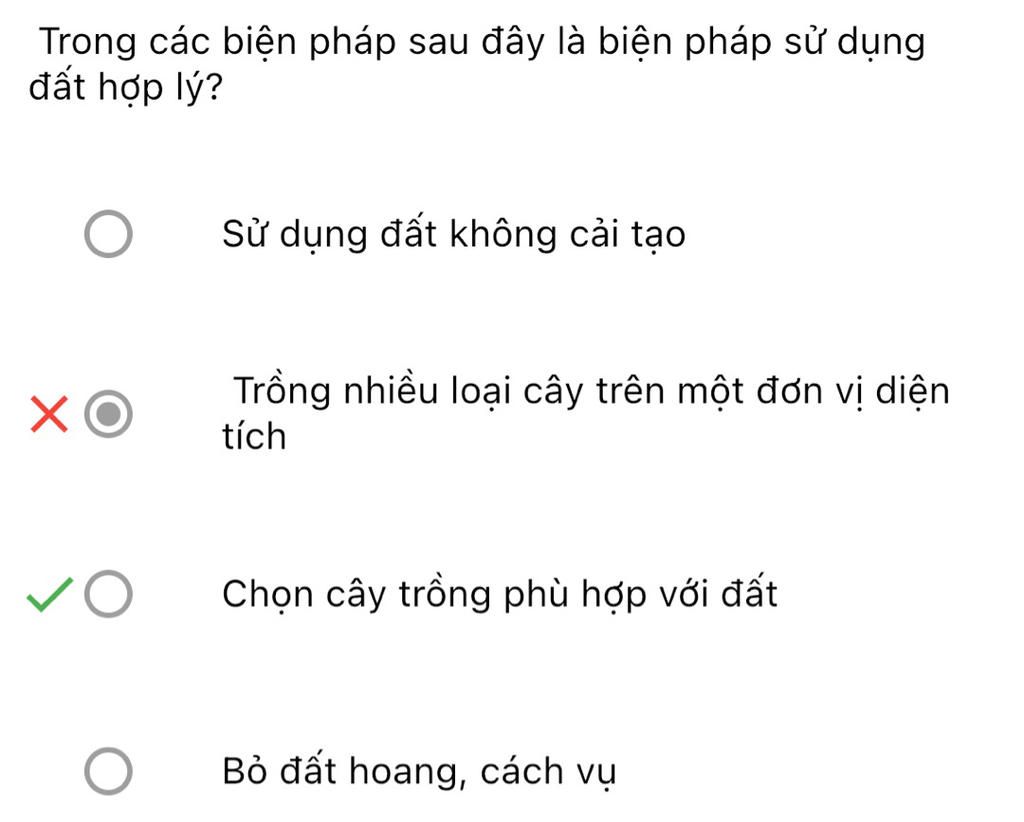This screenshot has height=822, width=1024.
Task: Click the red X incorrect-answer mark
Action: click(48, 415)
